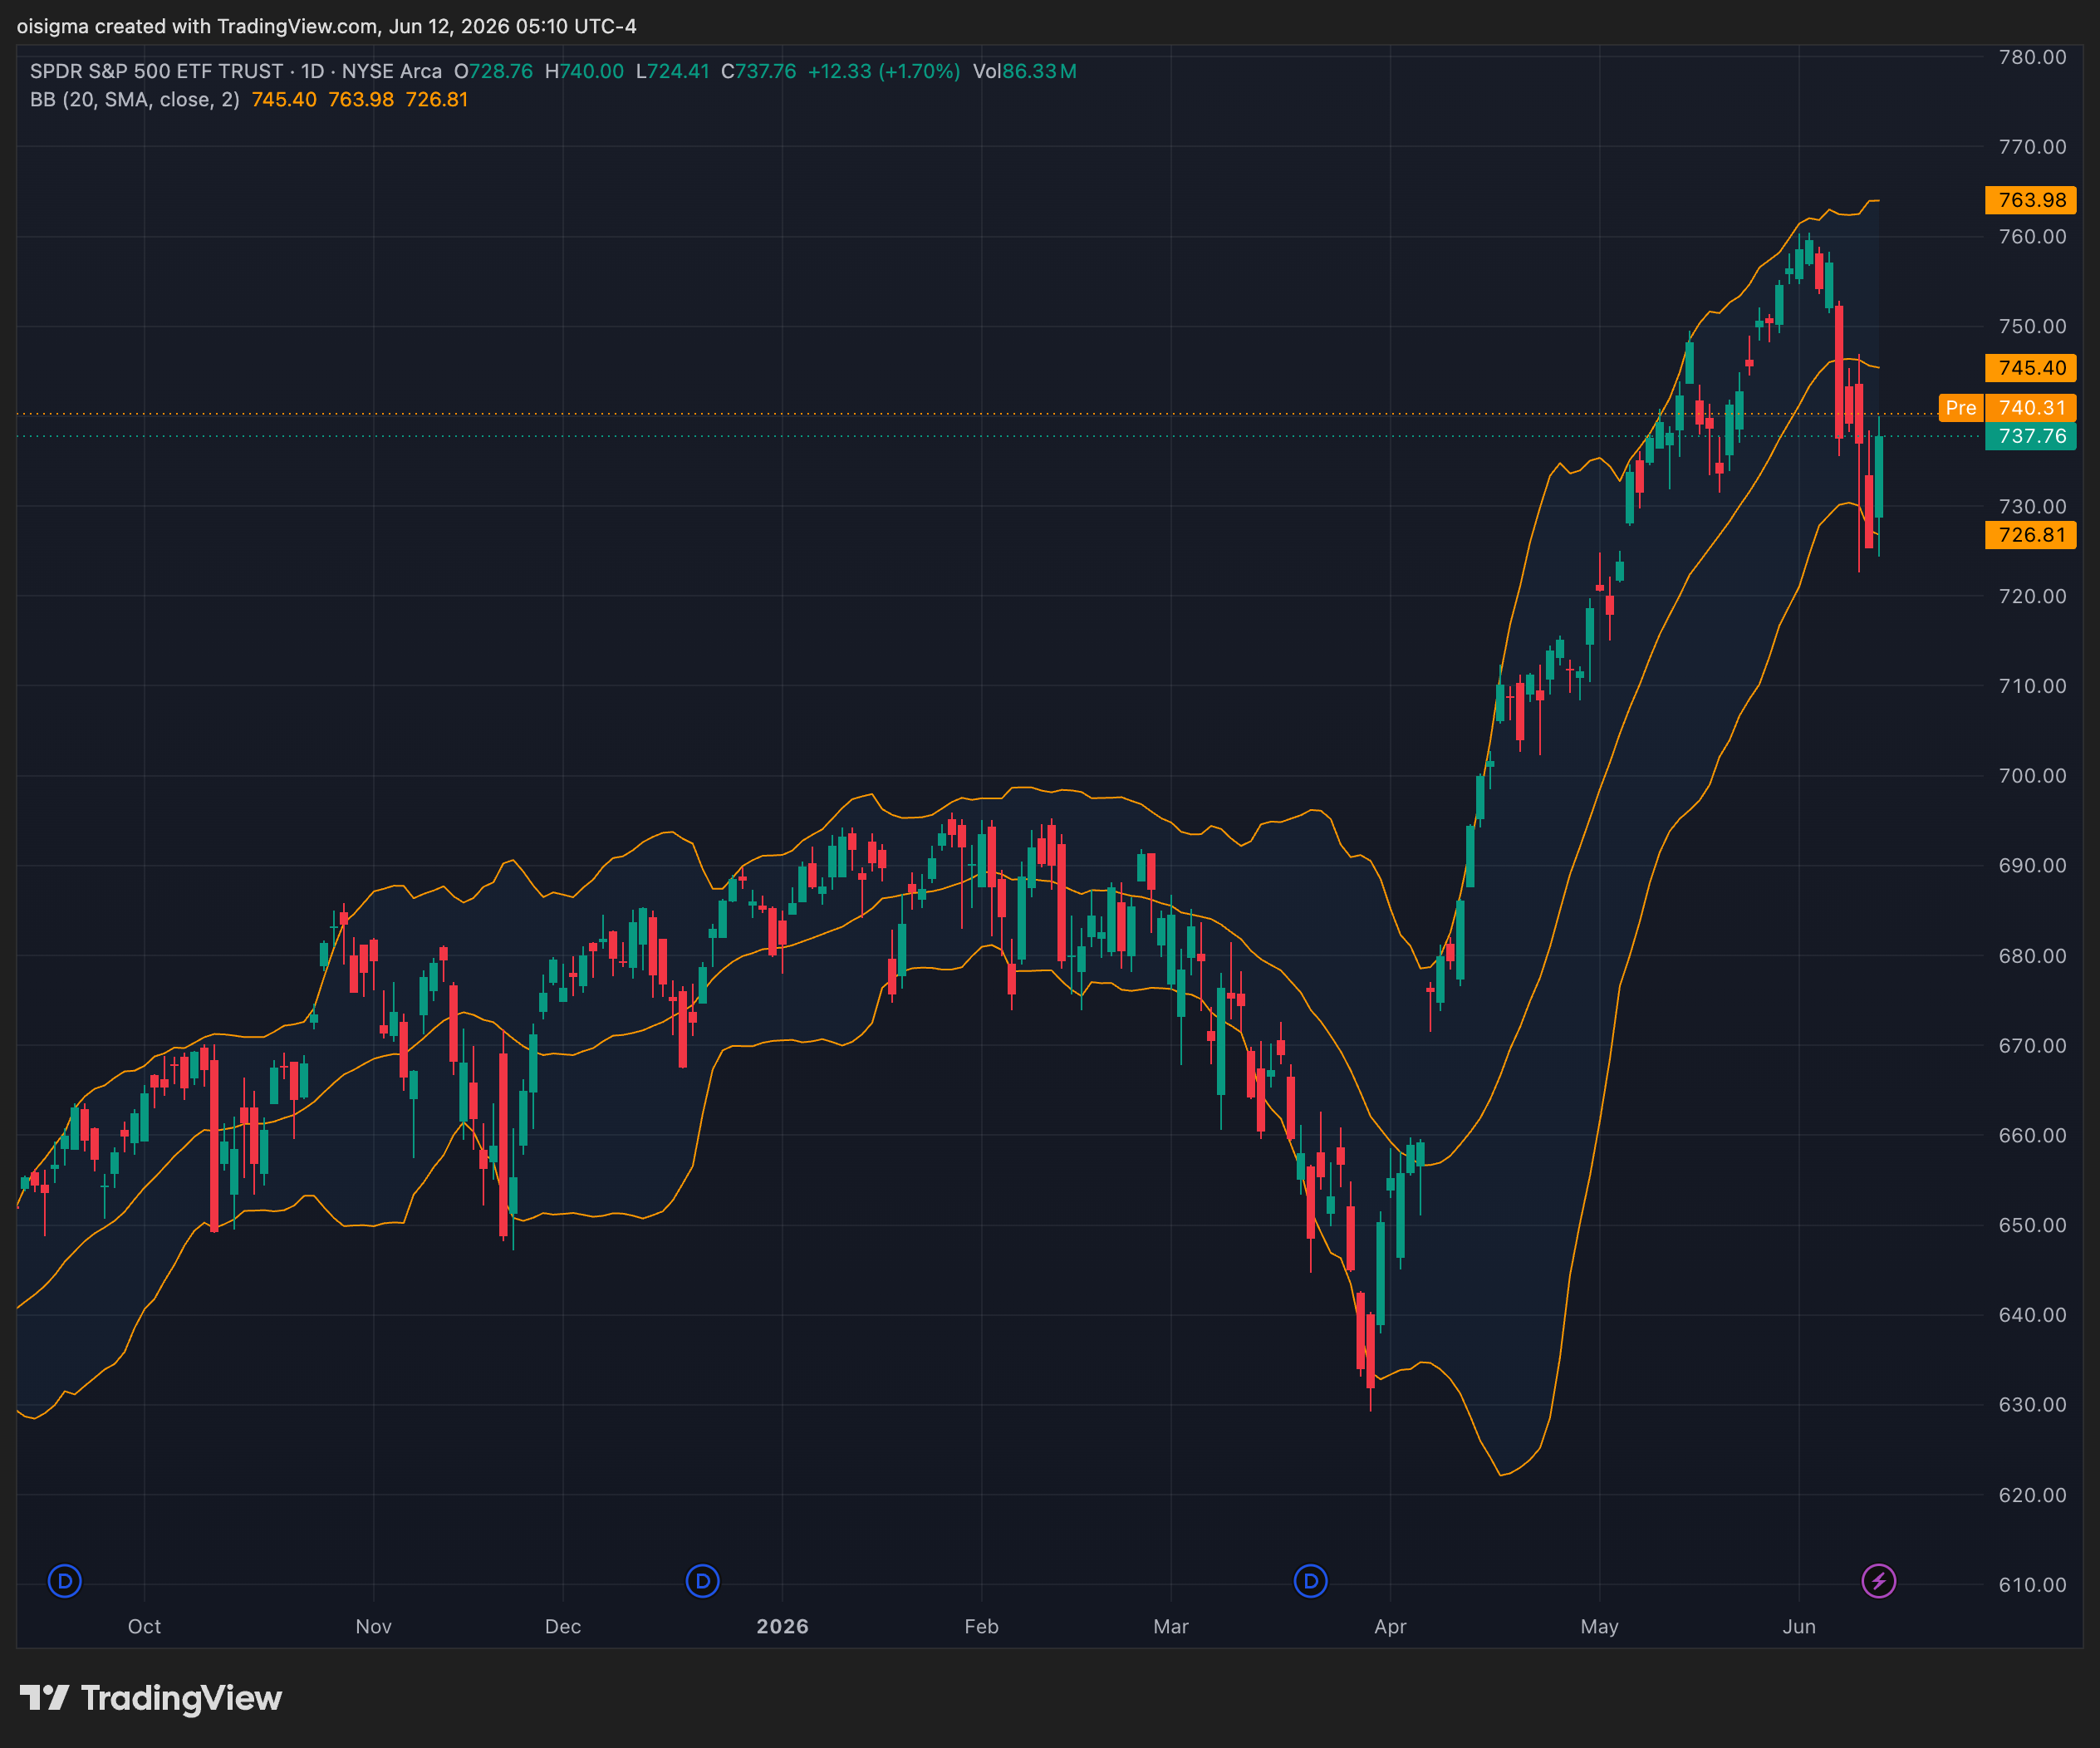Viewport: 2100px width, 1748px height.
Task: Click the Pre 740.31 pre-market price label
Action: tap(2008, 408)
